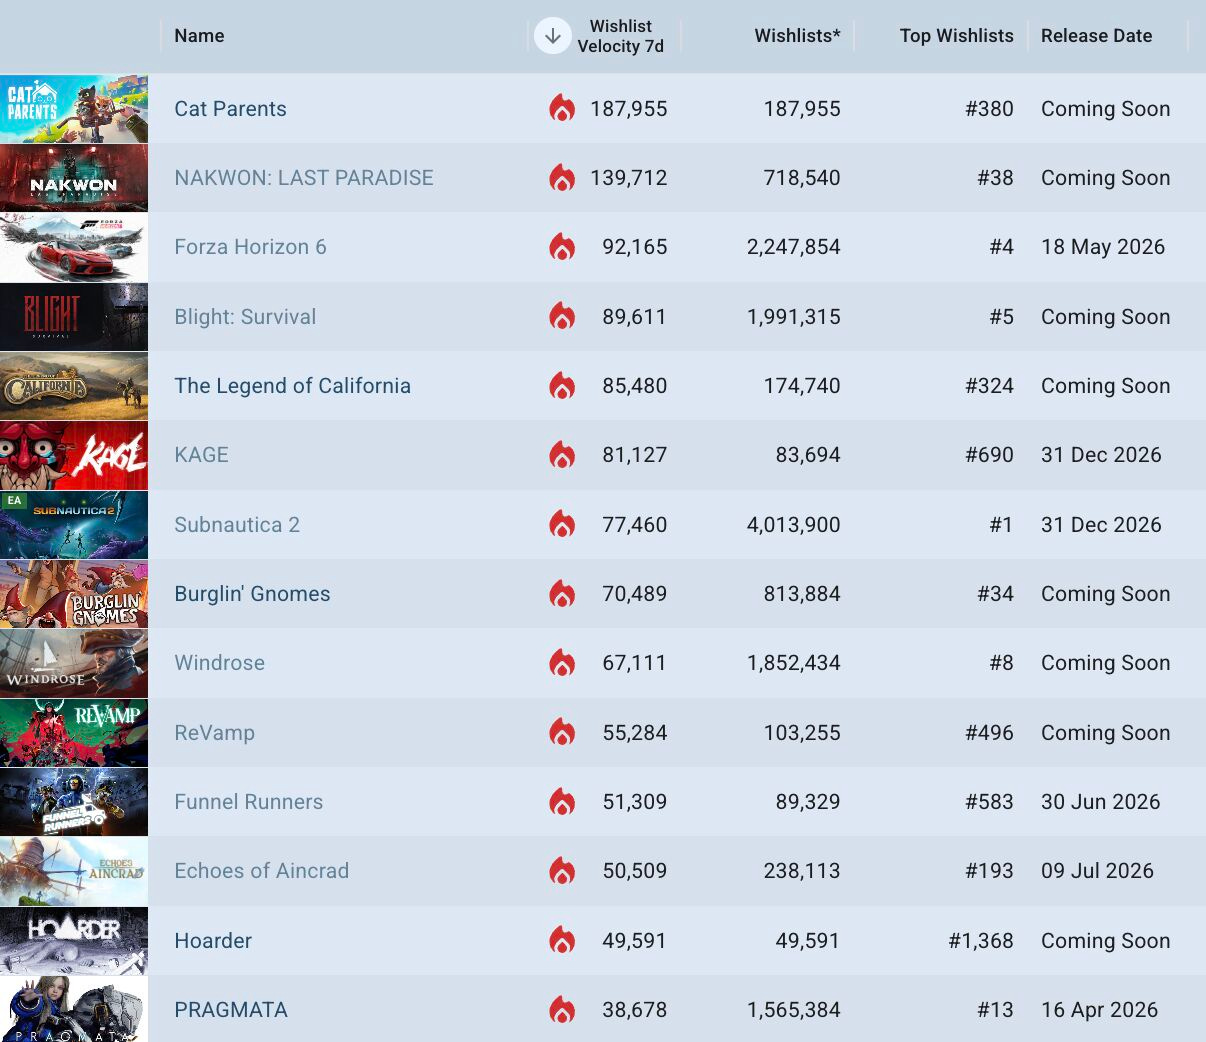1206x1042 pixels.
Task: Click flame icon in Burglin' Gnomes row
Action: pyautogui.click(x=562, y=593)
